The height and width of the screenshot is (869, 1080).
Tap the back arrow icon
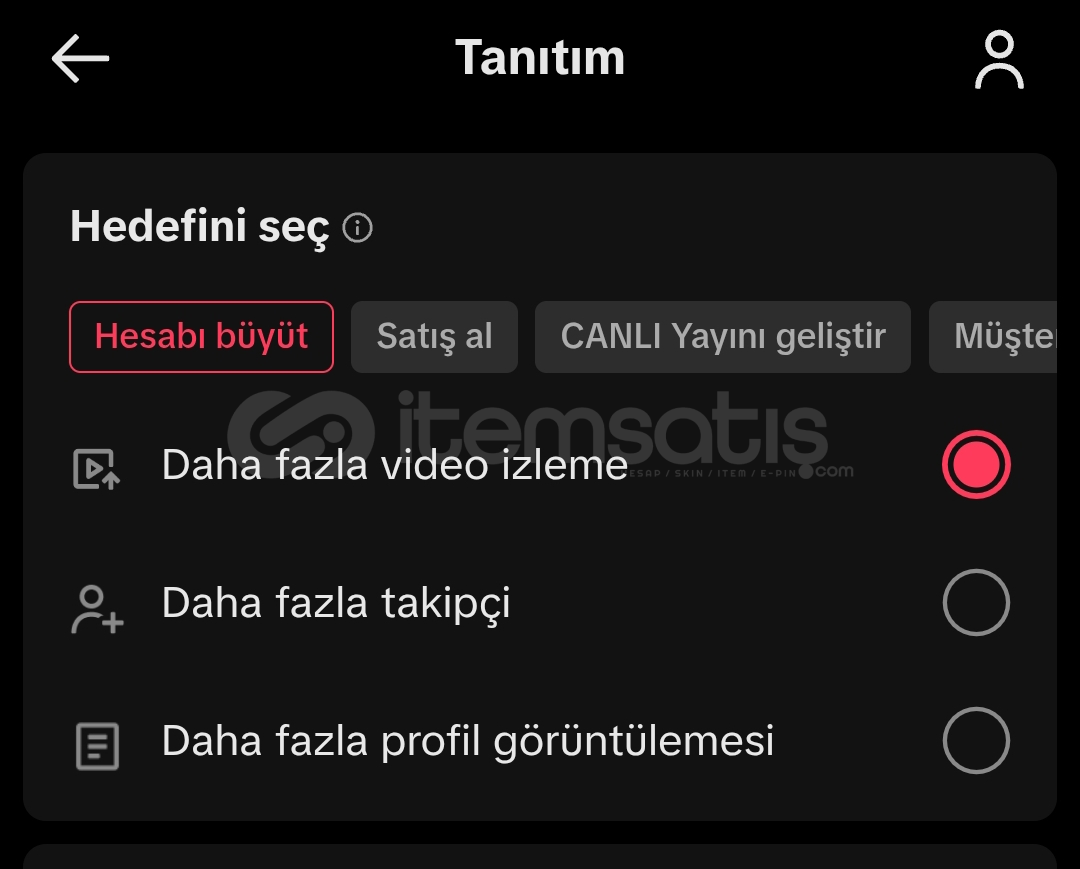[80, 59]
